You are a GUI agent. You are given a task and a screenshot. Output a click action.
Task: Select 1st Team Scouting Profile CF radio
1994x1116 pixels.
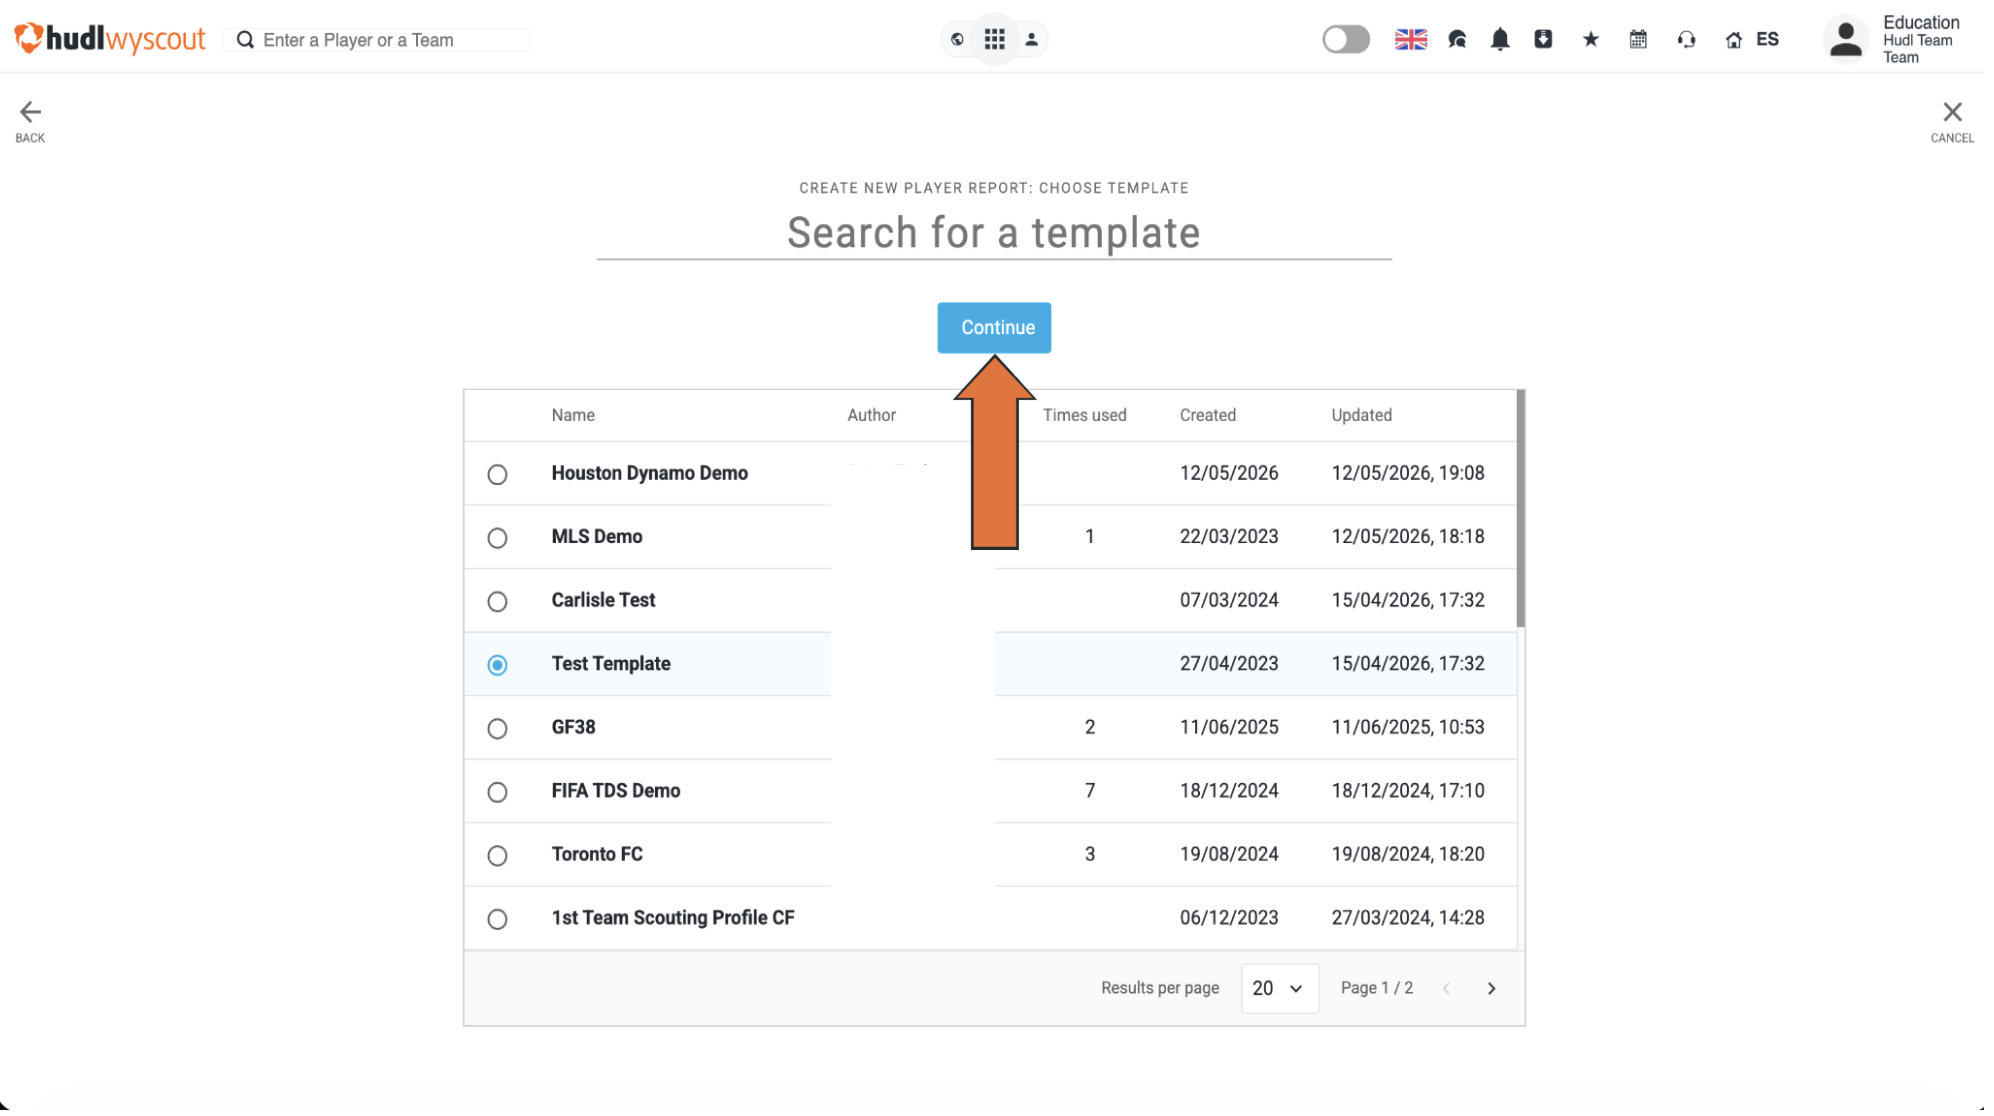[x=497, y=919]
